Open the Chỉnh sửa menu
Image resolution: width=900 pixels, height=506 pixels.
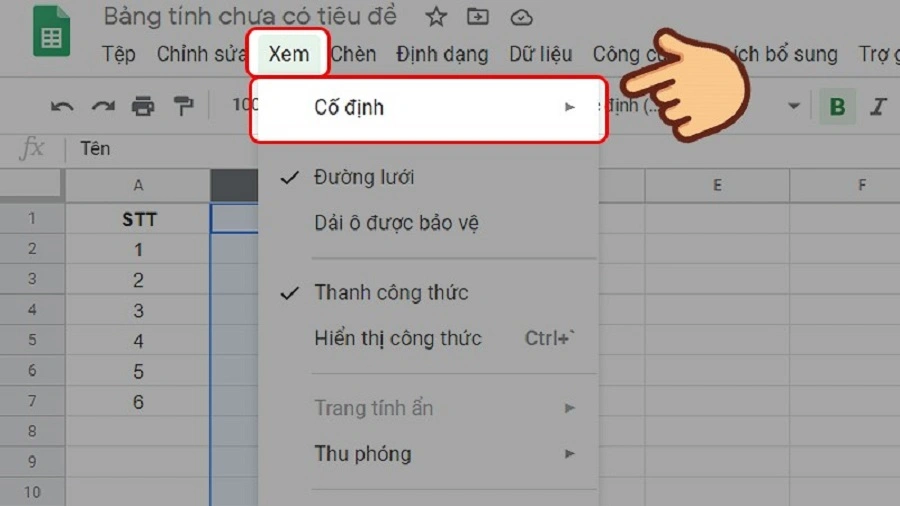click(201, 54)
